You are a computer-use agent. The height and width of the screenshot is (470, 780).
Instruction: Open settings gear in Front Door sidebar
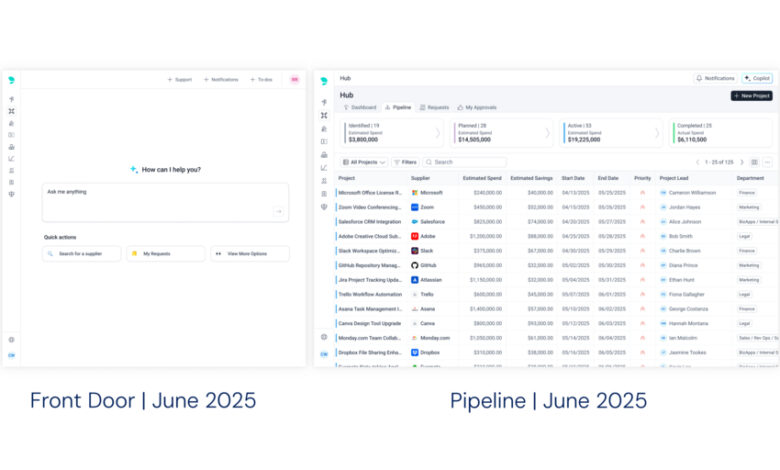click(x=12, y=339)
